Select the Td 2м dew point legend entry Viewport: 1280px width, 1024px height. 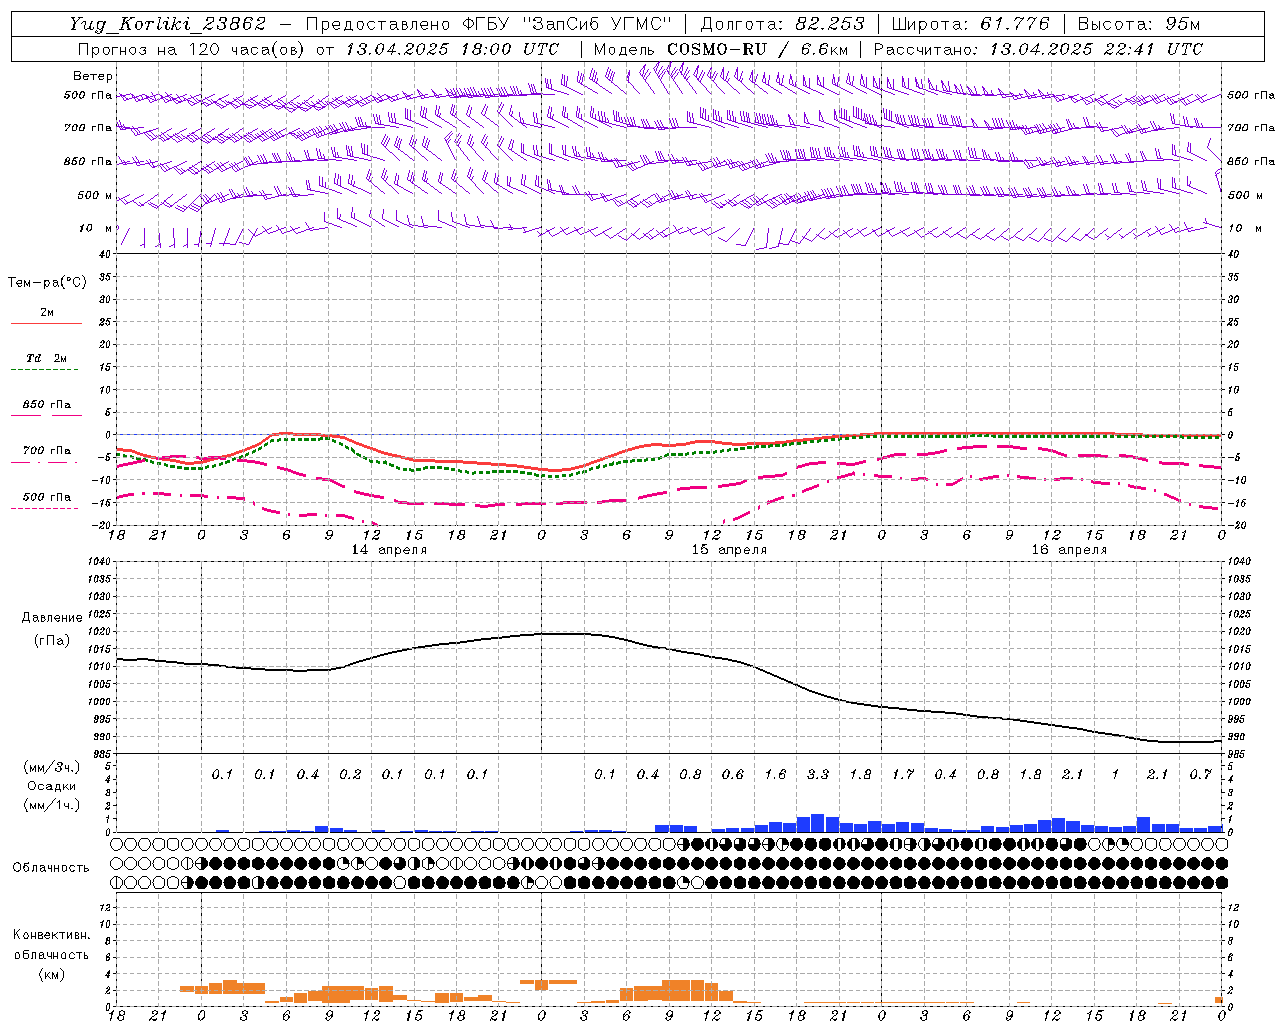click(x=47, y=358)
